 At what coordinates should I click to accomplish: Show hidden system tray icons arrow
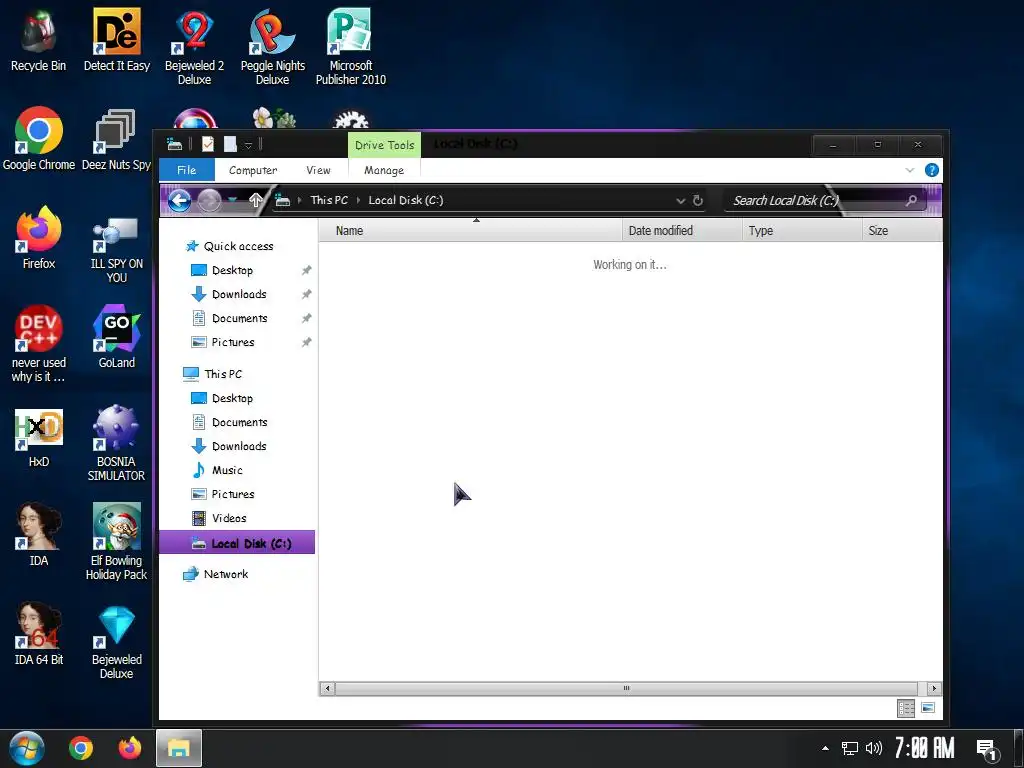825,748
